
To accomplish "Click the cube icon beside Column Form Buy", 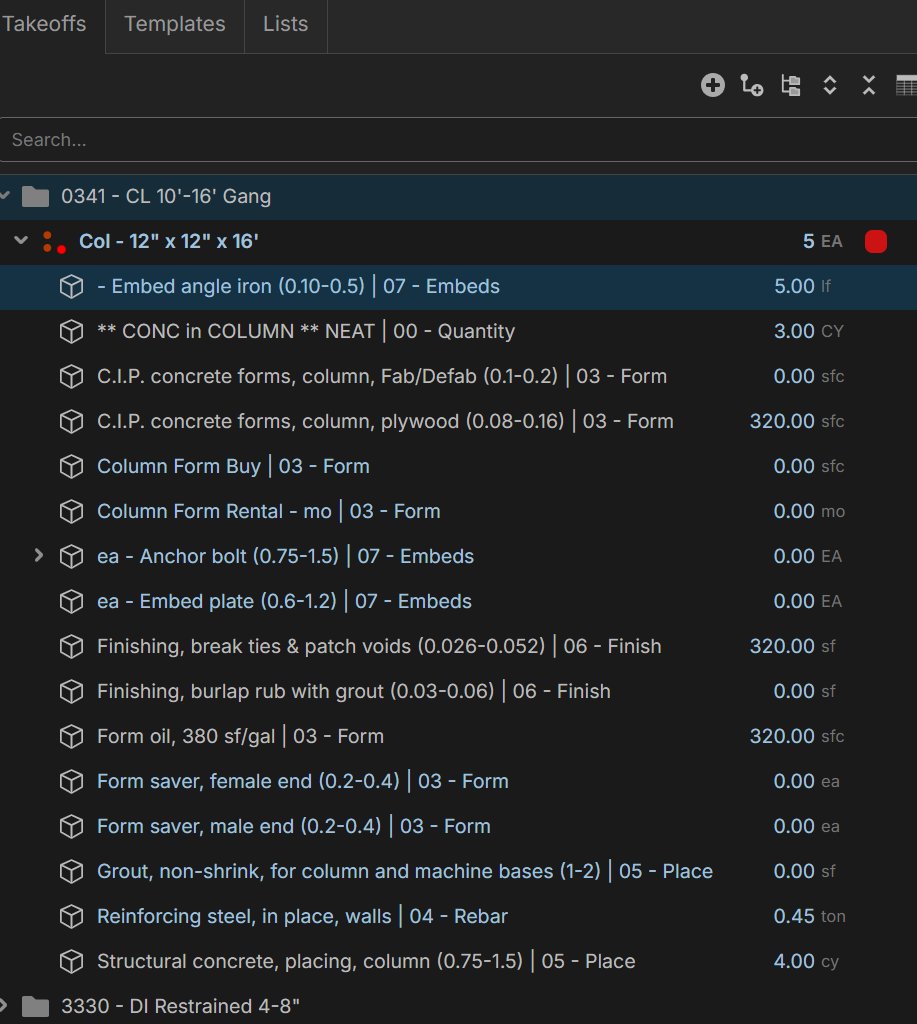I will coord(71,467).
